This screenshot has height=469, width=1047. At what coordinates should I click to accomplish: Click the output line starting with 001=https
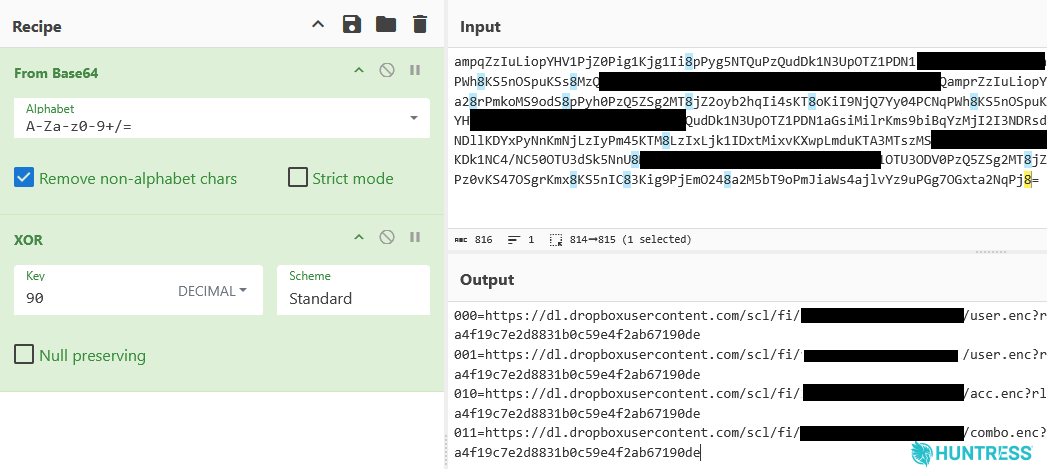click(x=751, y=355)
